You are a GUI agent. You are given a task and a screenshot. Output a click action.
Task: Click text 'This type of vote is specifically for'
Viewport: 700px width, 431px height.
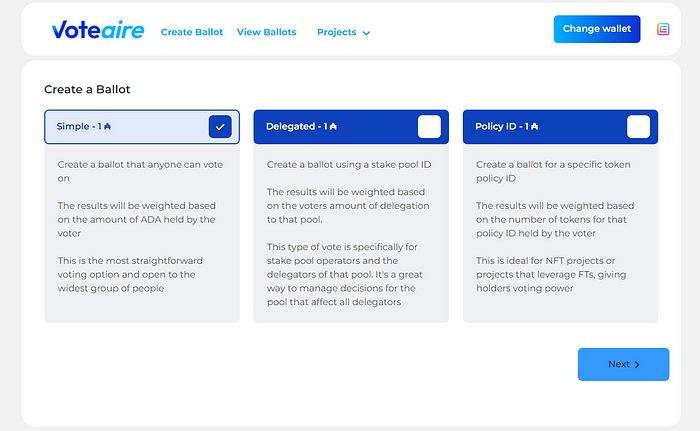click(x=342, y=247)
